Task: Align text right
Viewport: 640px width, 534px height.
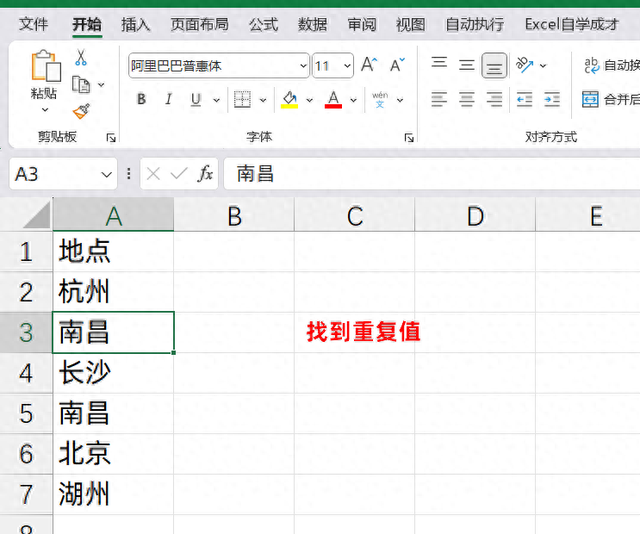Action: (x=494, y=99)
